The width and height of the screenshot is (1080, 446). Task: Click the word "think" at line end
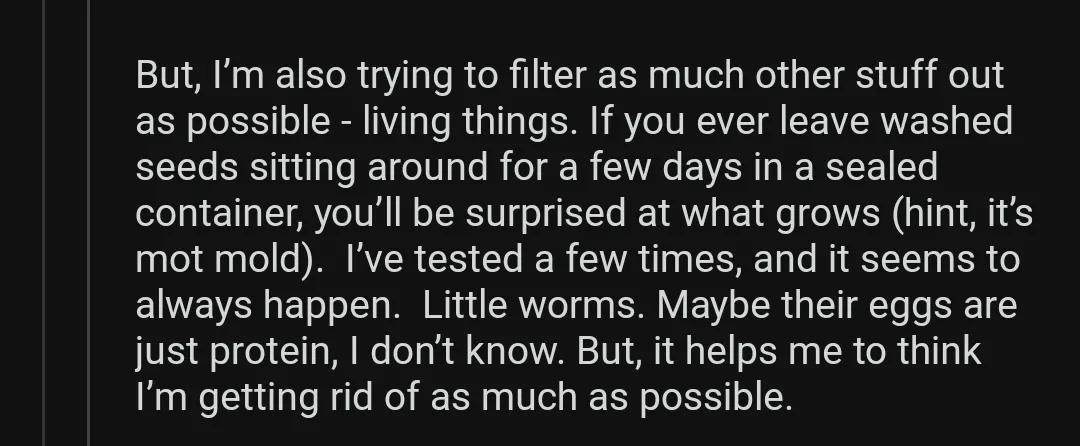933,352
